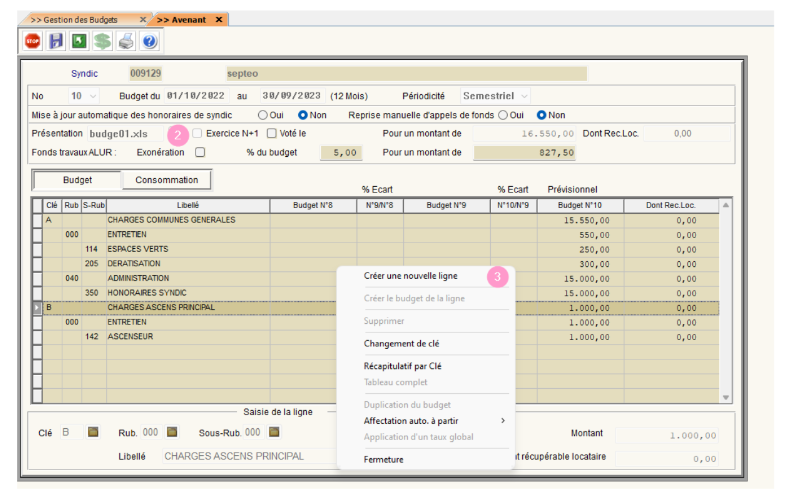Click the % du budget input field

(339, 153)
